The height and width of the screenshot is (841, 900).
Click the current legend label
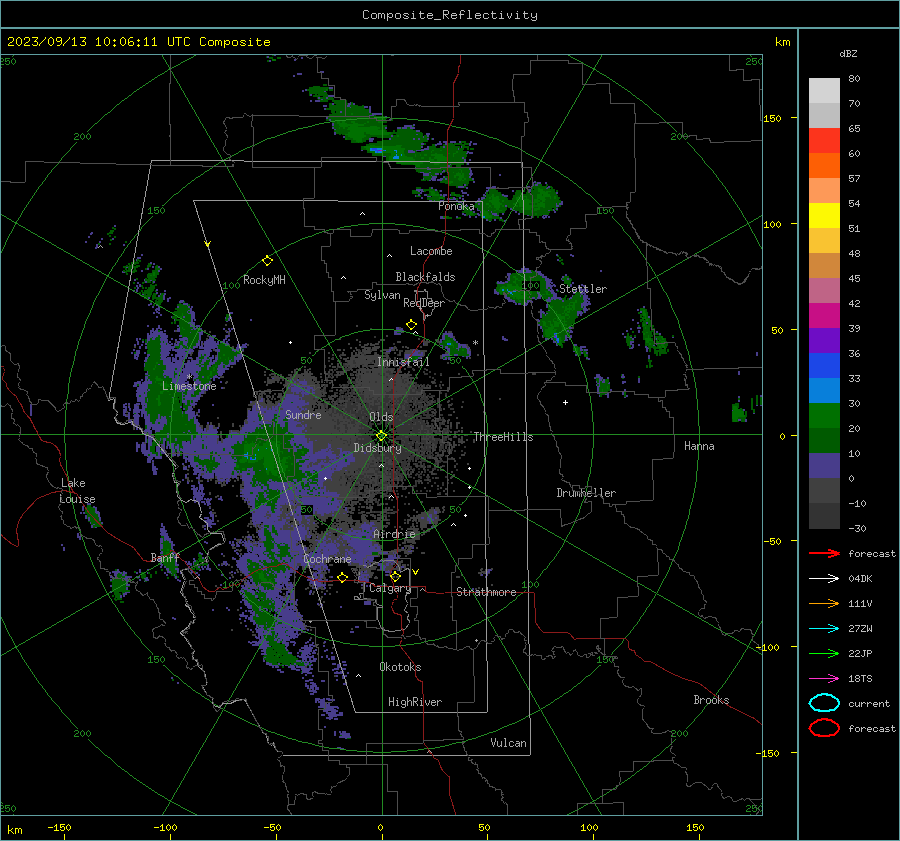coord(869,704)
